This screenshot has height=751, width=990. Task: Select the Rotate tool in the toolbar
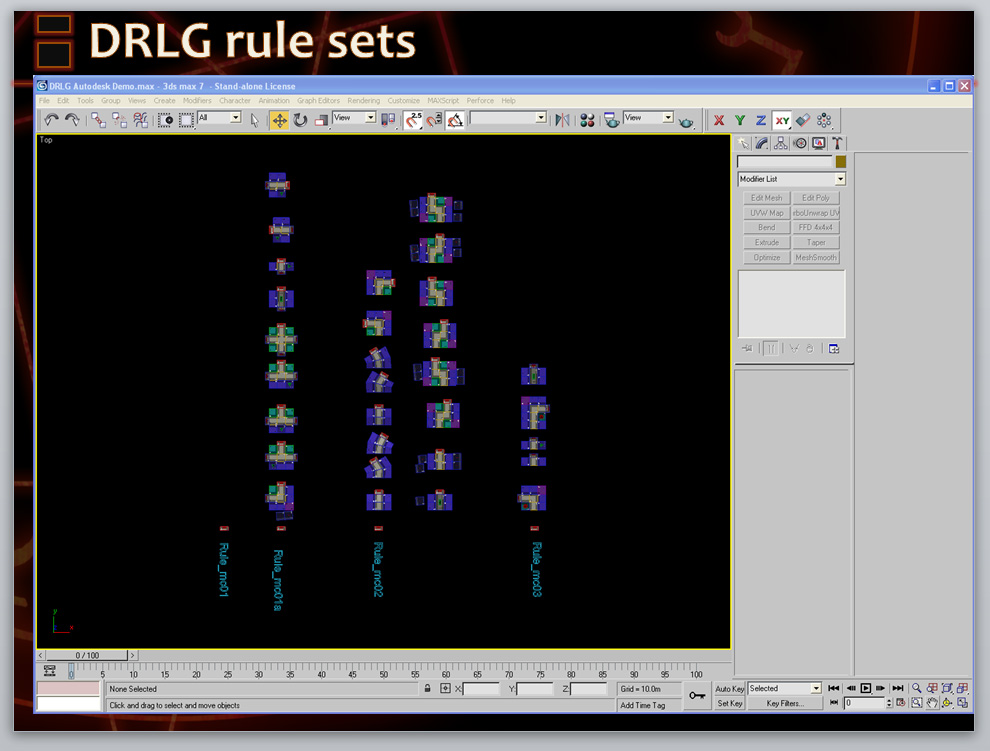pos(300,120)
